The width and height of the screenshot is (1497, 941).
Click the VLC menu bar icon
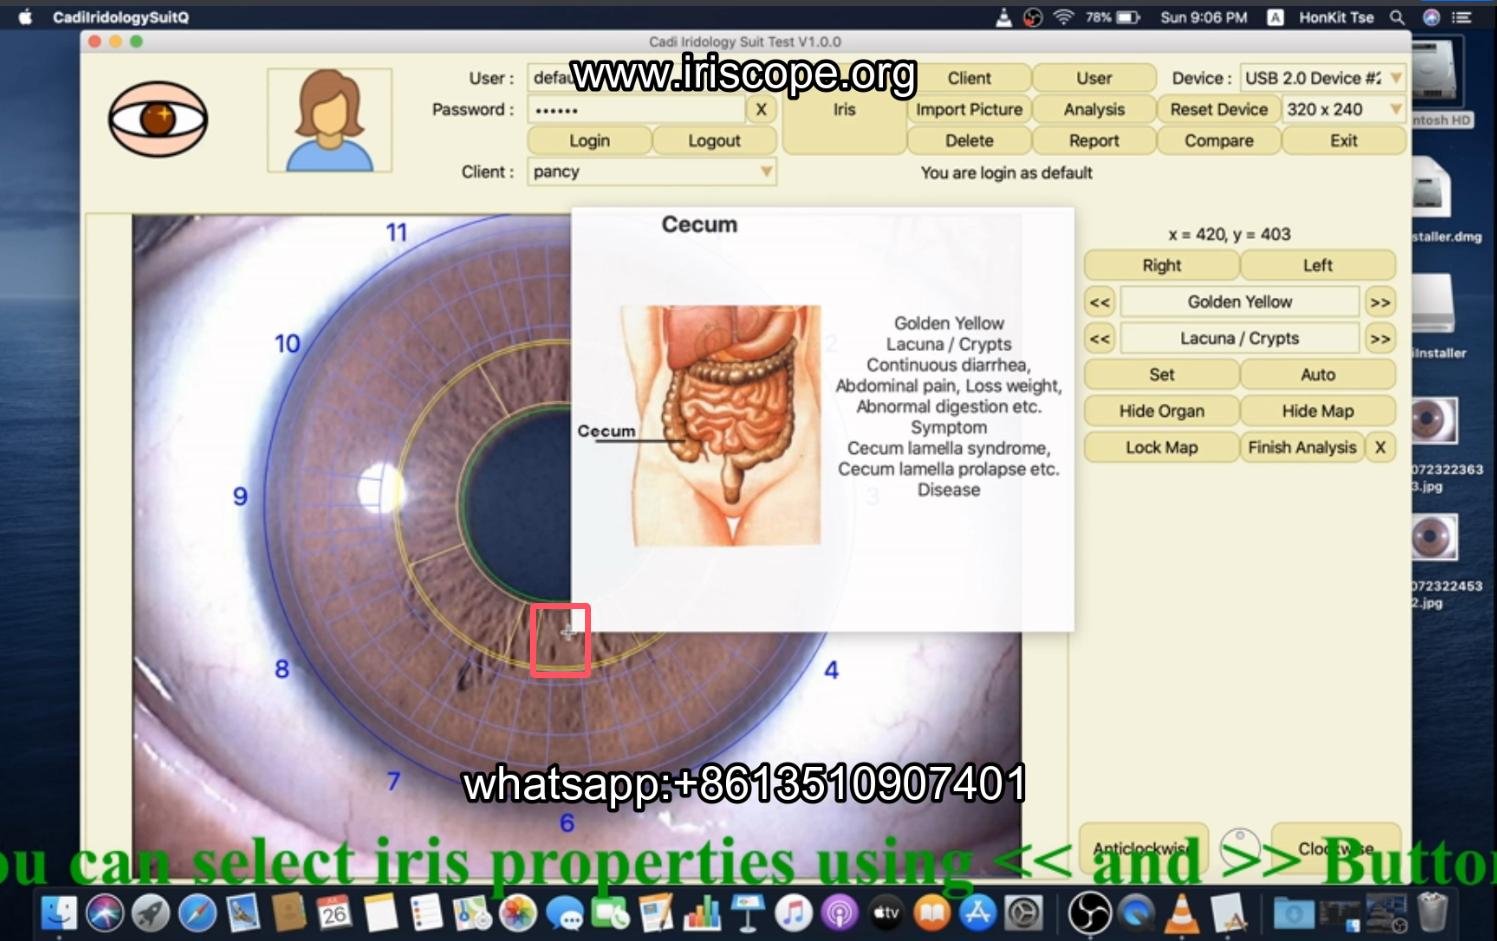click(x=1003, y=17)
